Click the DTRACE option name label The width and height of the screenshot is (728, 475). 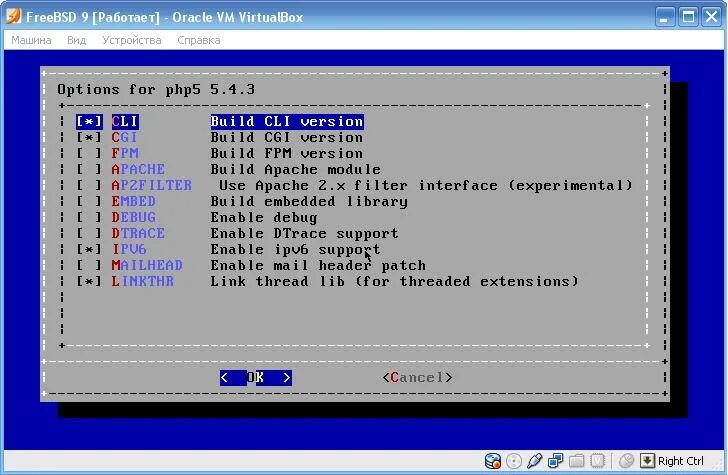(x=138, y=233)
